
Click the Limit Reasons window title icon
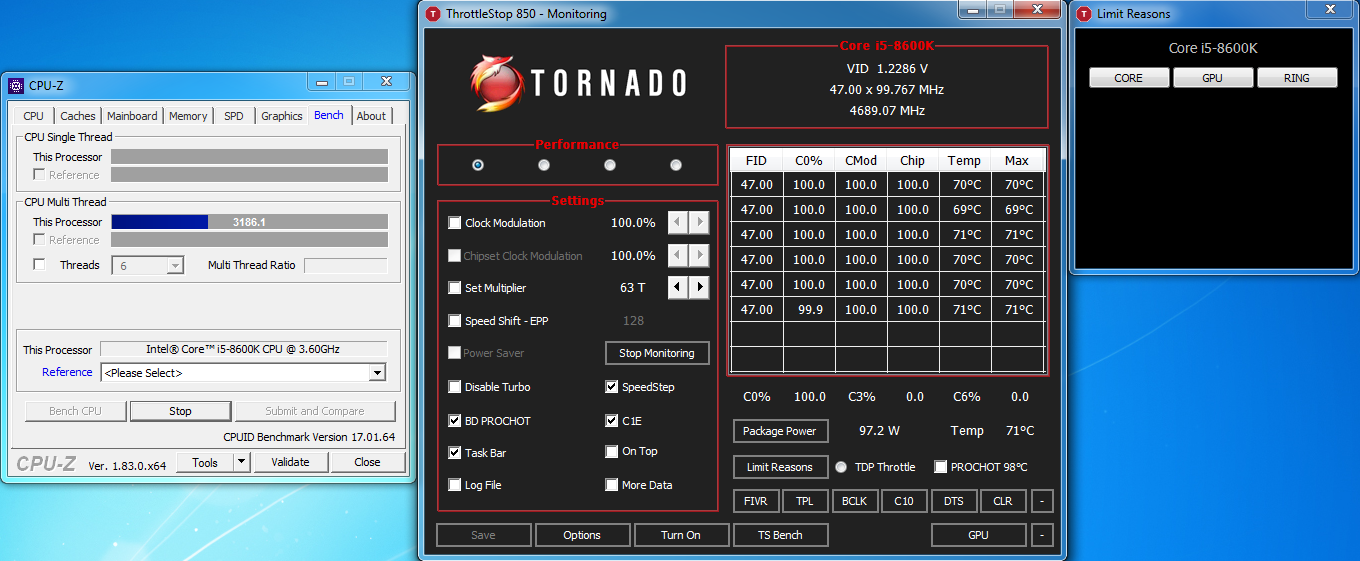pyautogui.click(x=1084, y=14)
